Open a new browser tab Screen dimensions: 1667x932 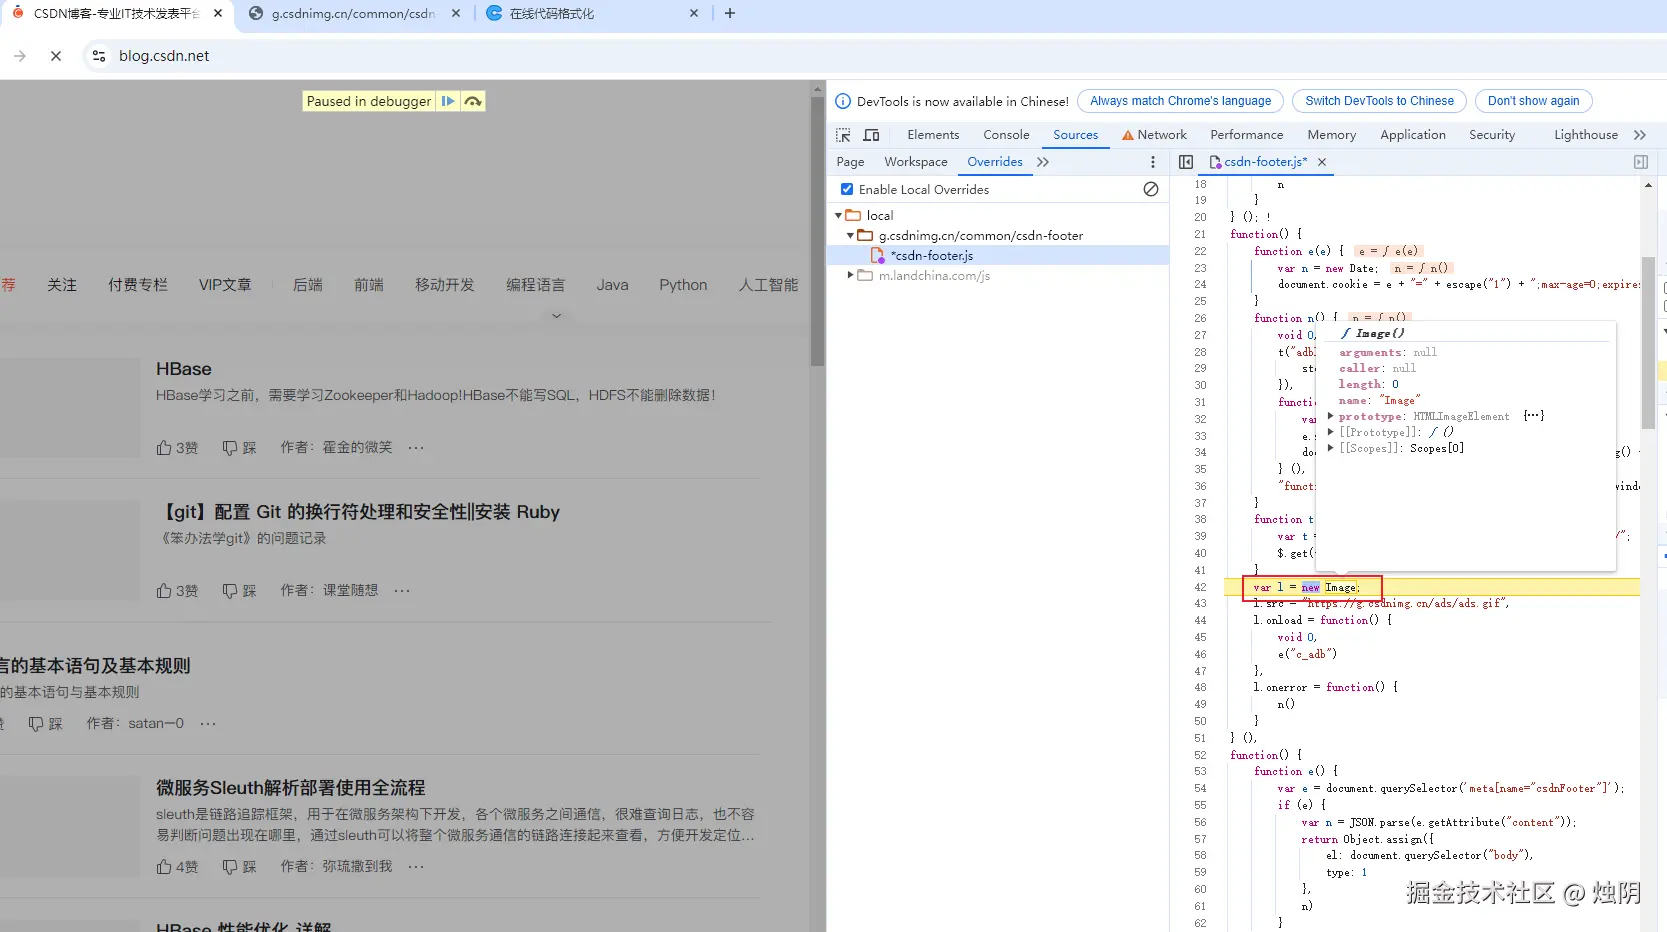[x=730, y=13]
